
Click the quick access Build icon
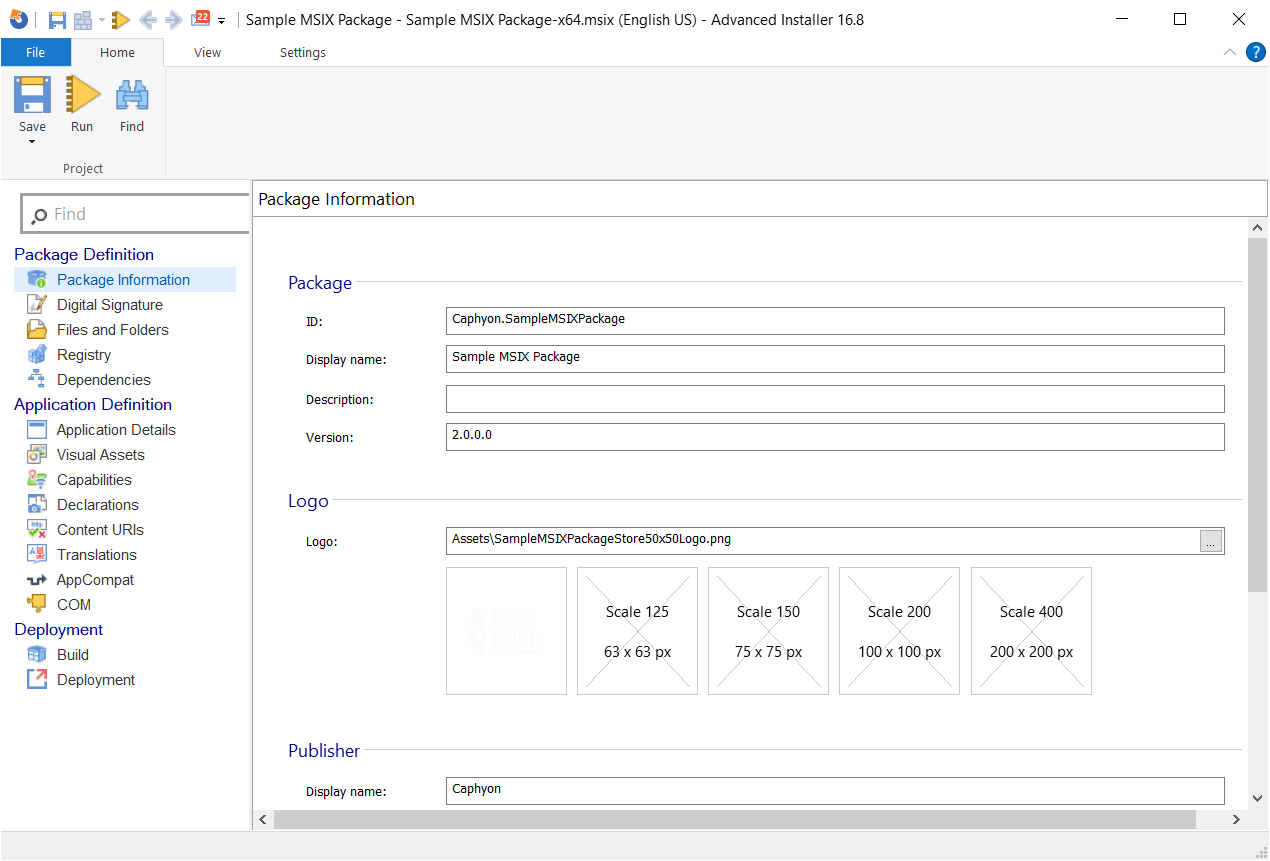coord(83,19)
